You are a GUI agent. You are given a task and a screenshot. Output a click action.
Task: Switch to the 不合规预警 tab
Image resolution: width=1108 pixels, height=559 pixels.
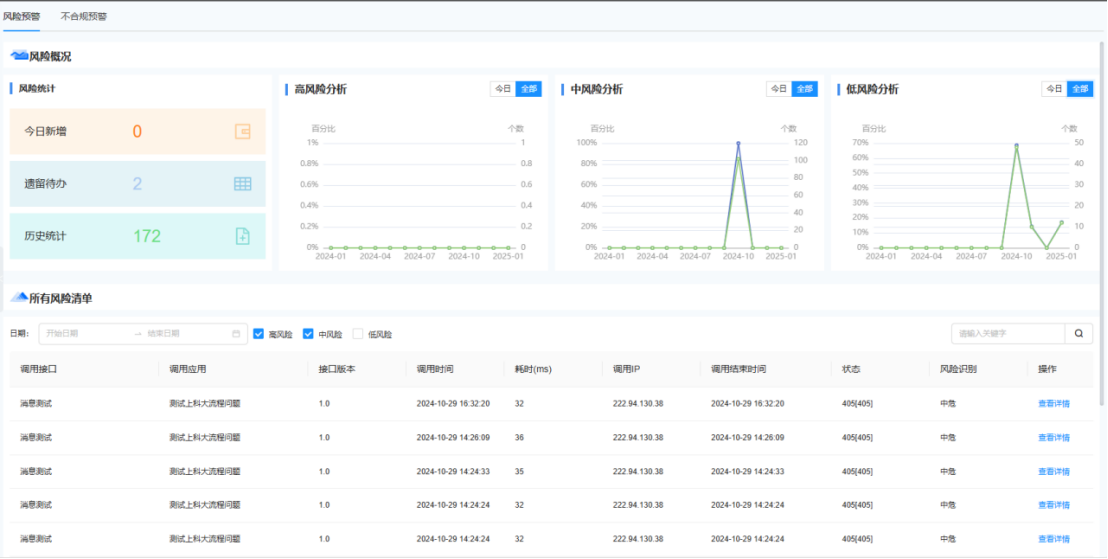[84, 16]
